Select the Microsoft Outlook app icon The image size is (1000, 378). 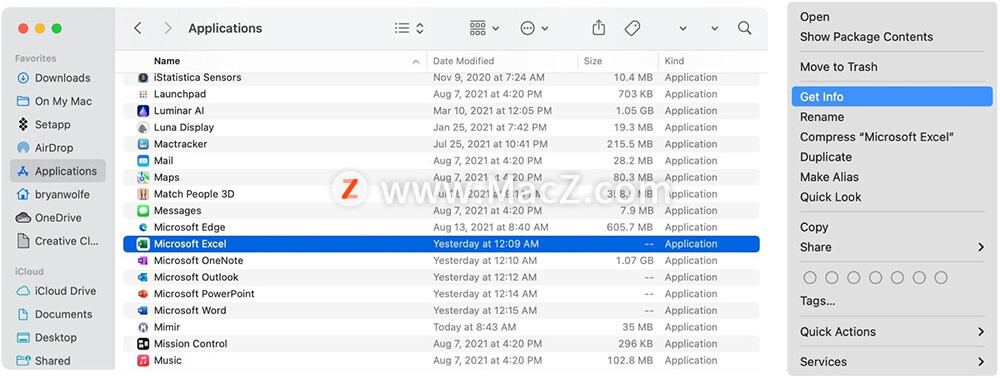tap(143, 277)
